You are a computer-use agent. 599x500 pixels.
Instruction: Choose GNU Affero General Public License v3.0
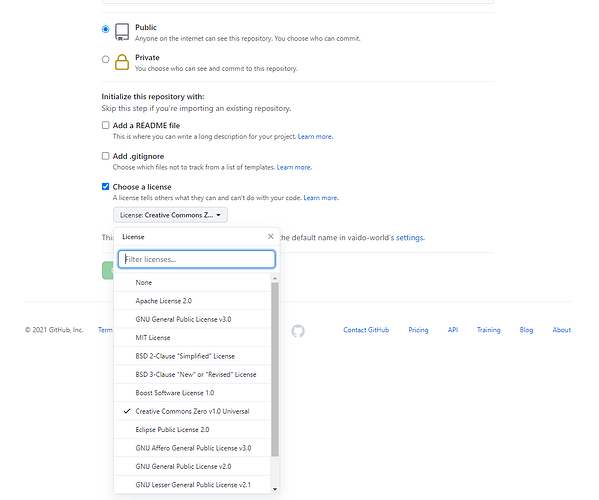(192, 448)
